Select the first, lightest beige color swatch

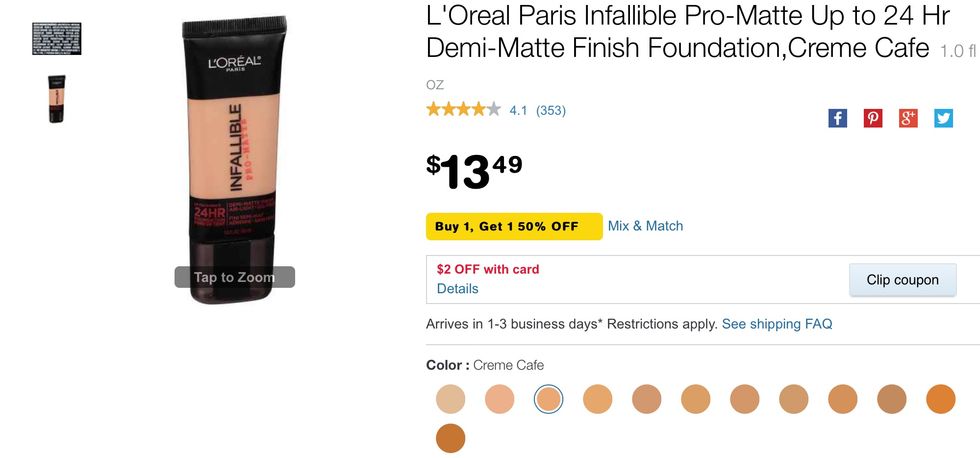click(451, 399)
